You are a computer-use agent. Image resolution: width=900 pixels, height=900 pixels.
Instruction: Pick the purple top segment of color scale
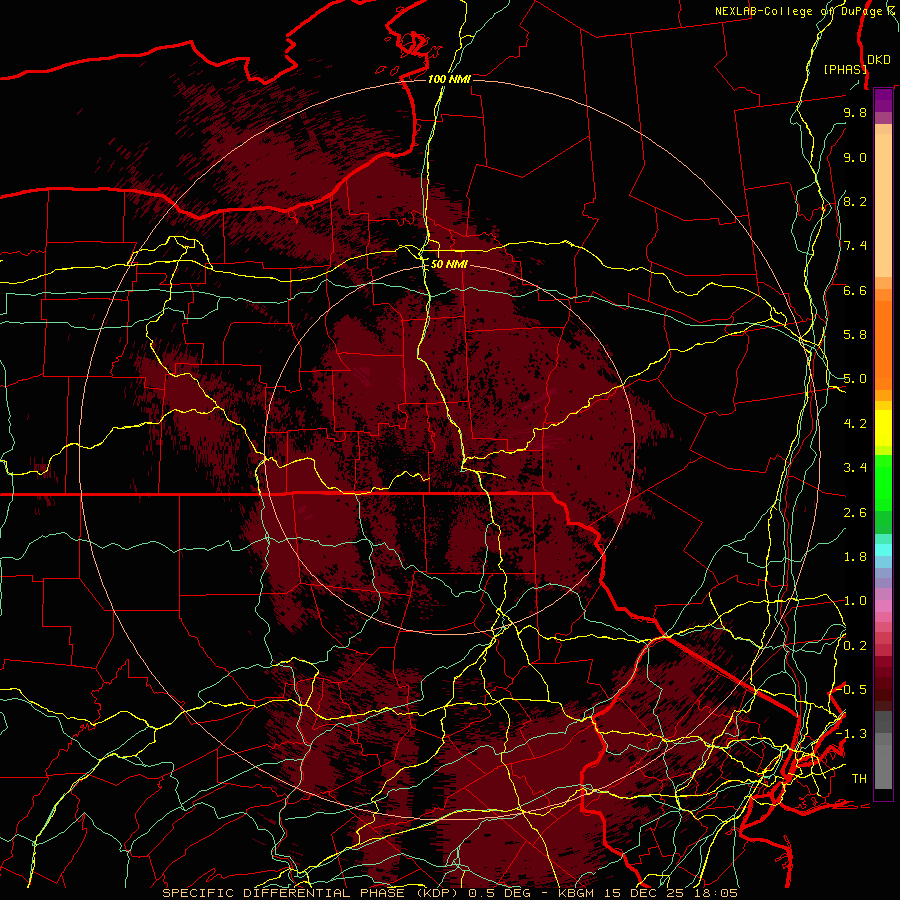click(x=883, y=100)
